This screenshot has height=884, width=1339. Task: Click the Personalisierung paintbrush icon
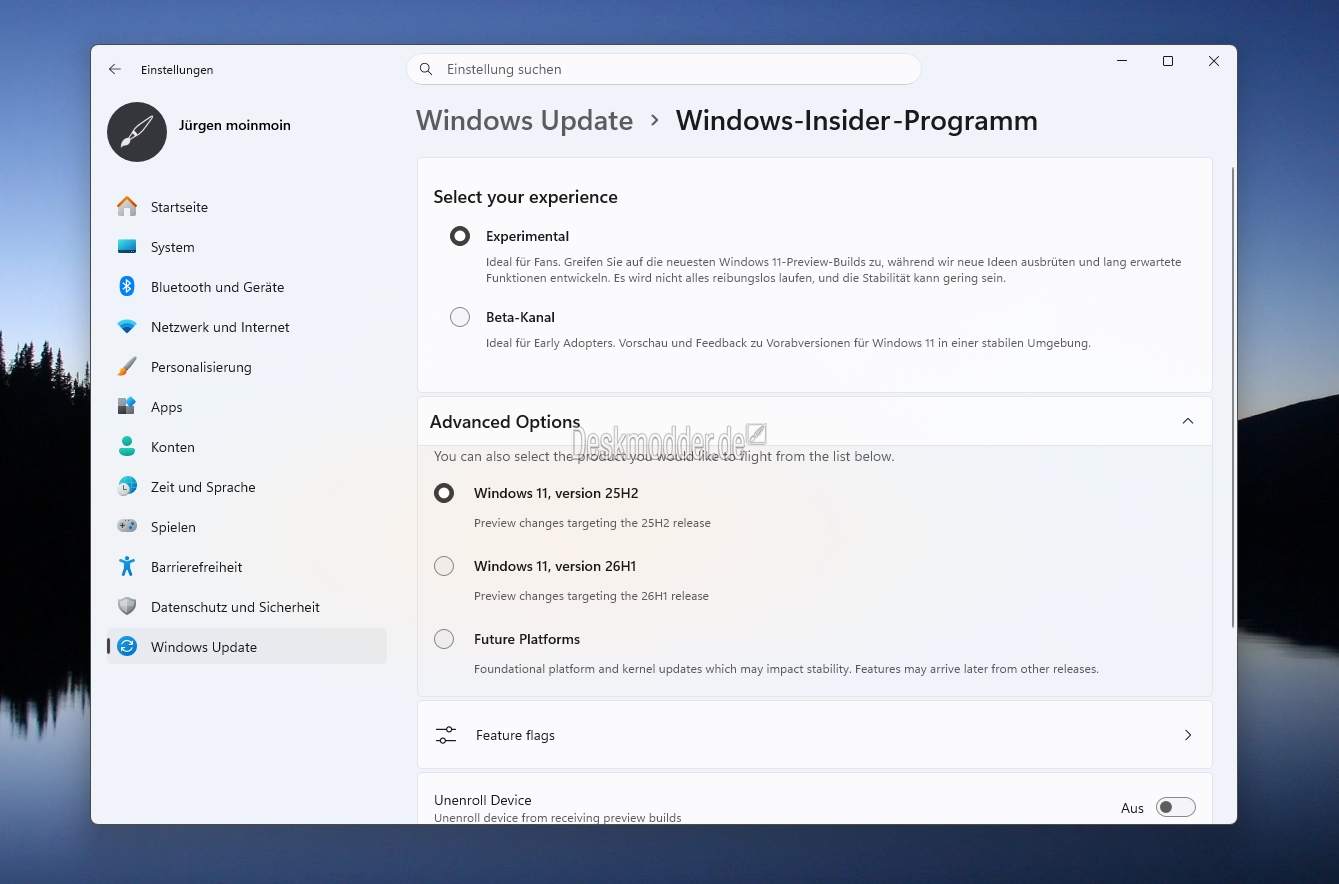127,367
